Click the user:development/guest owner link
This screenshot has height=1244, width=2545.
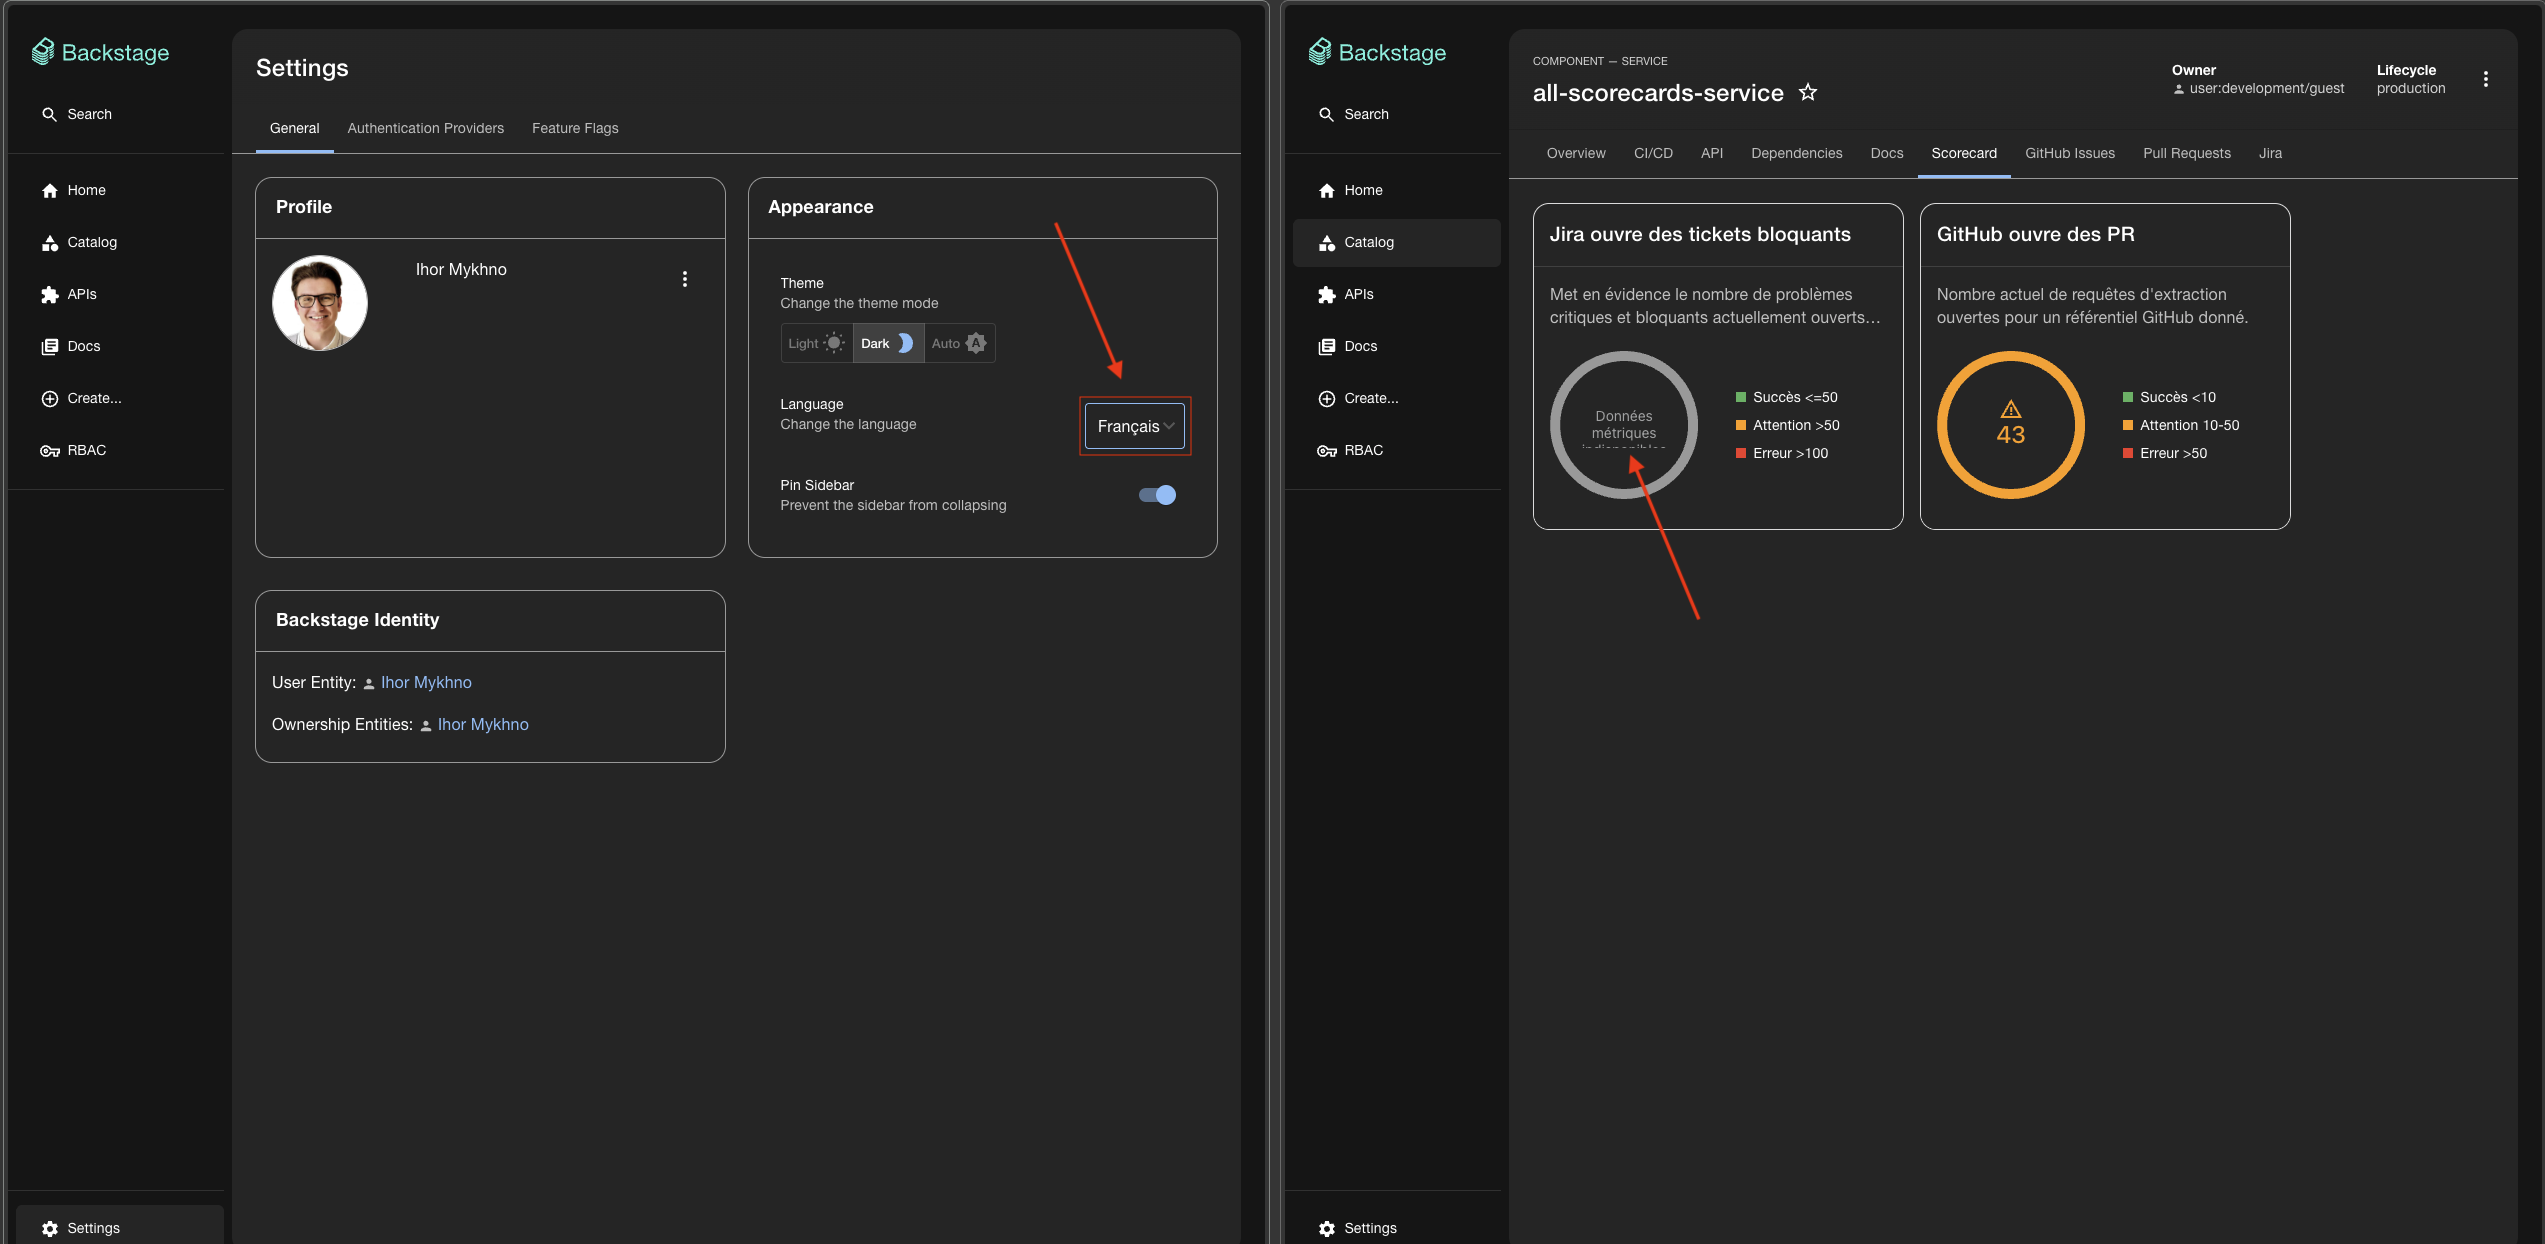point(2266,88)
